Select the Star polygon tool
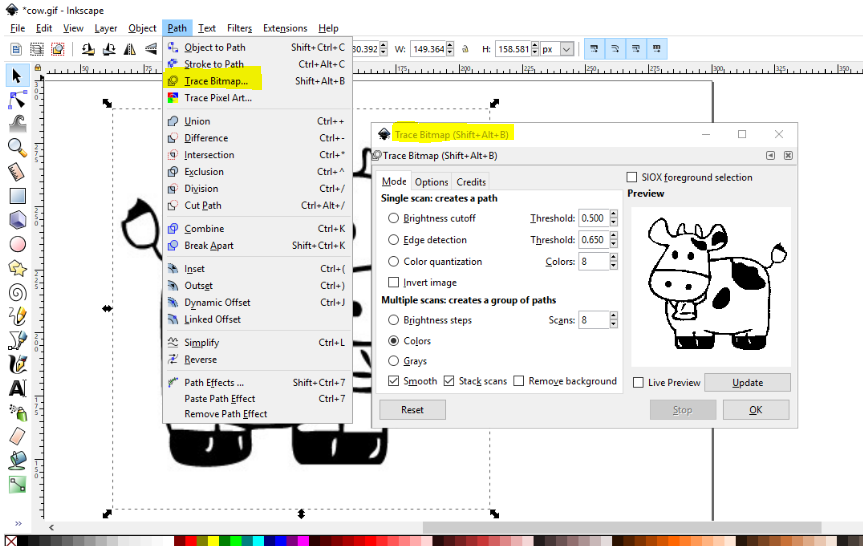The width and height of the screenshot is (863, 546). (18, 268)
